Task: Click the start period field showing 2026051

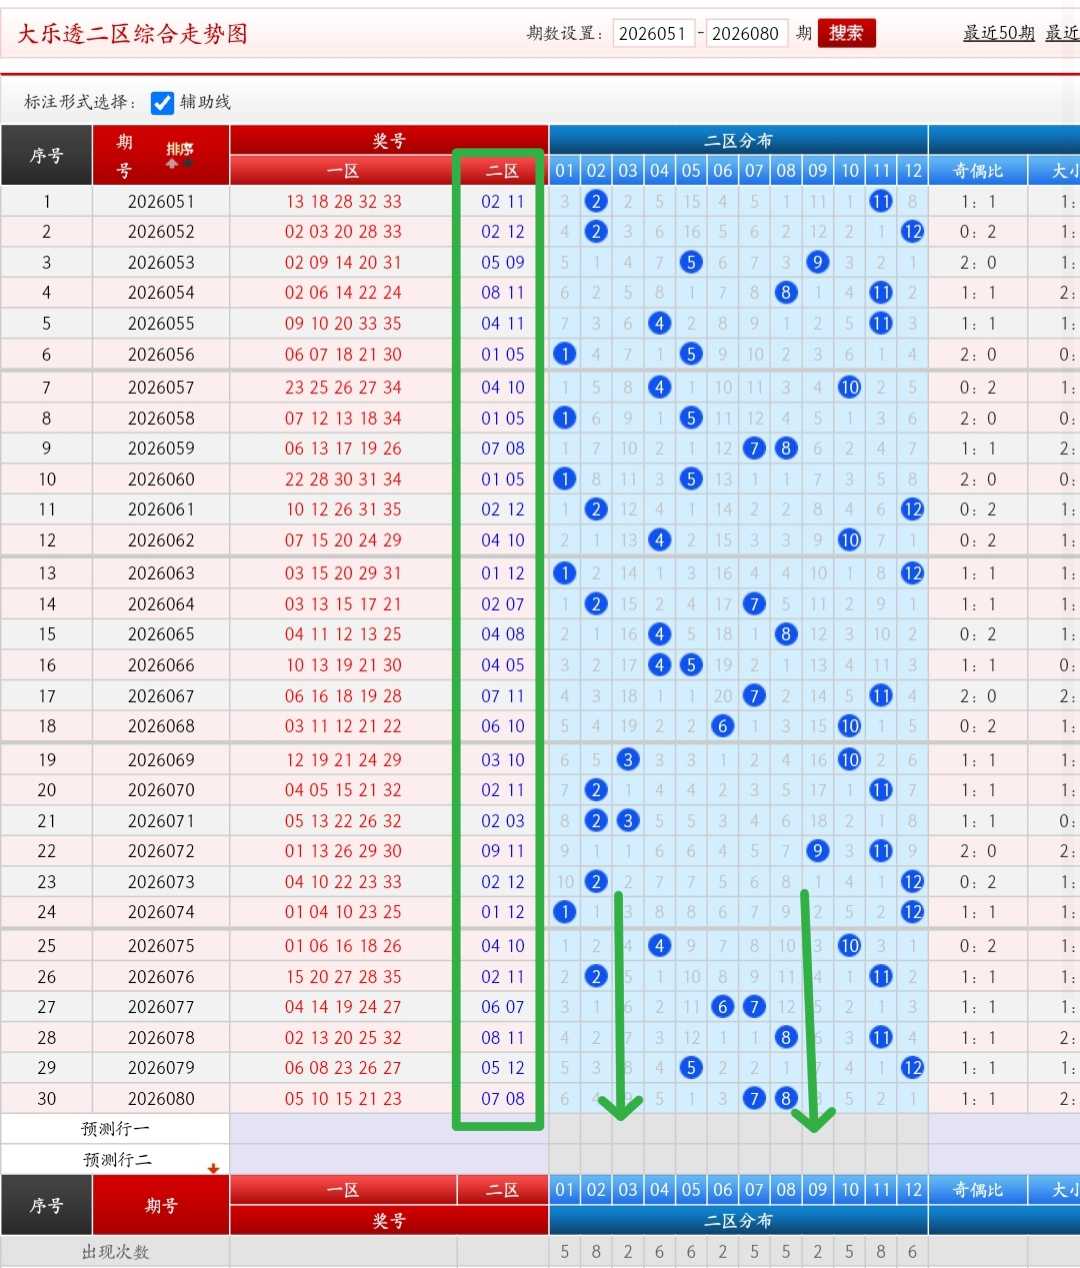Action: pos(653,33)
